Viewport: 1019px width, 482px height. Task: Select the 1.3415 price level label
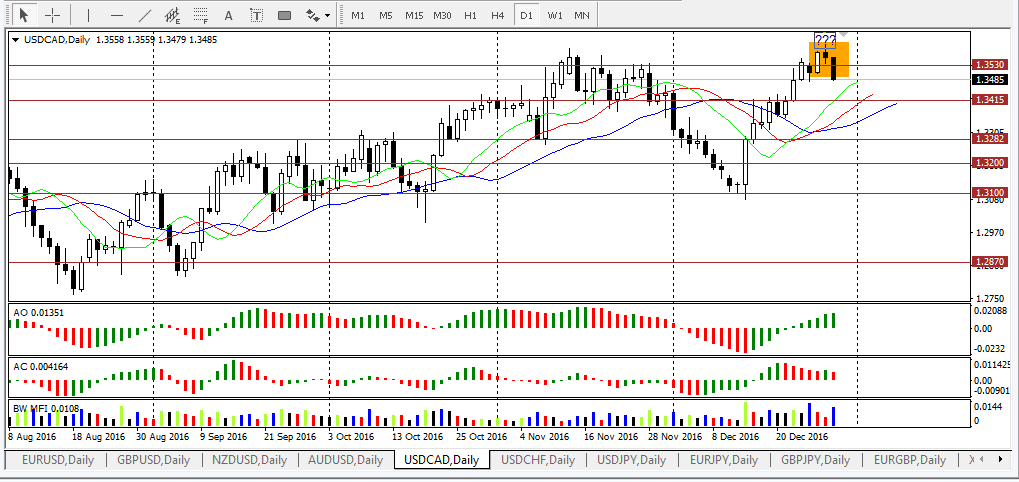[990, 100]
